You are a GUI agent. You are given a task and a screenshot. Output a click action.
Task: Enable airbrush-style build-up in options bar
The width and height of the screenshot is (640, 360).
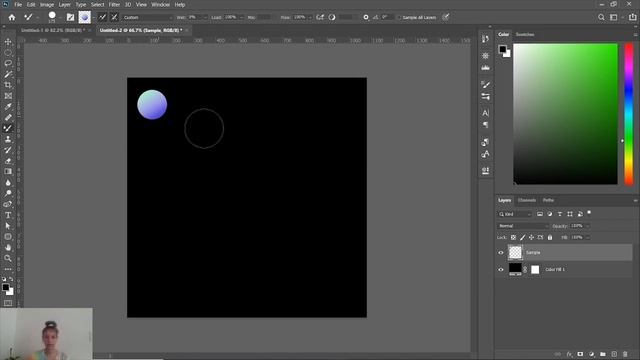point(320,17)
